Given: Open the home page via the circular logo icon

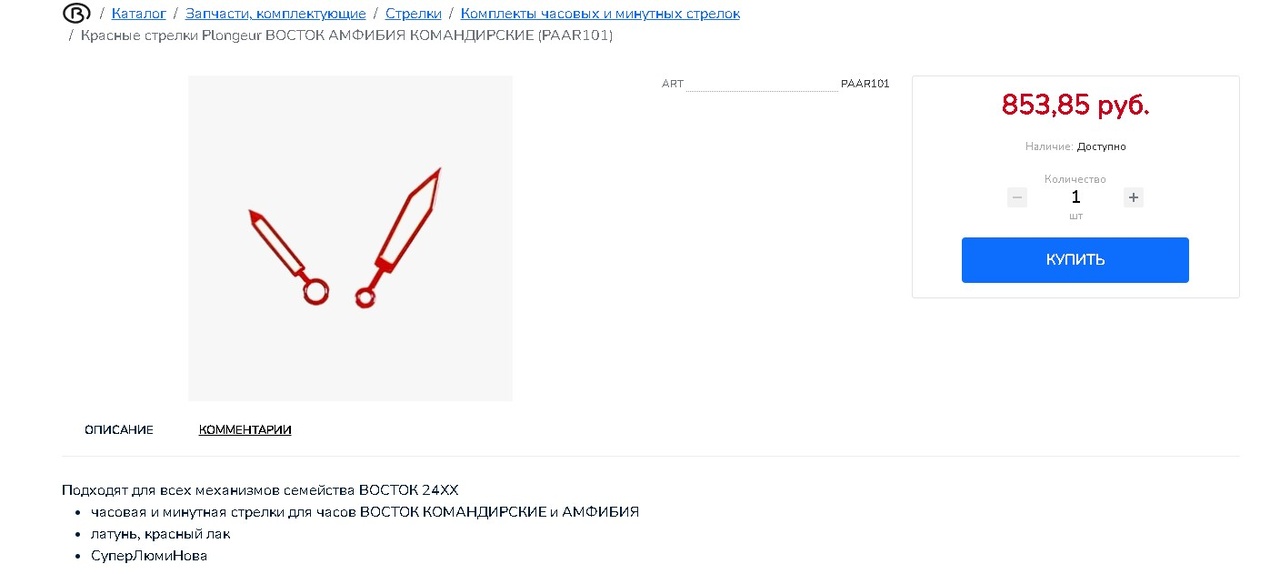Looking at the screenshot, I should [x=75, y=14].
